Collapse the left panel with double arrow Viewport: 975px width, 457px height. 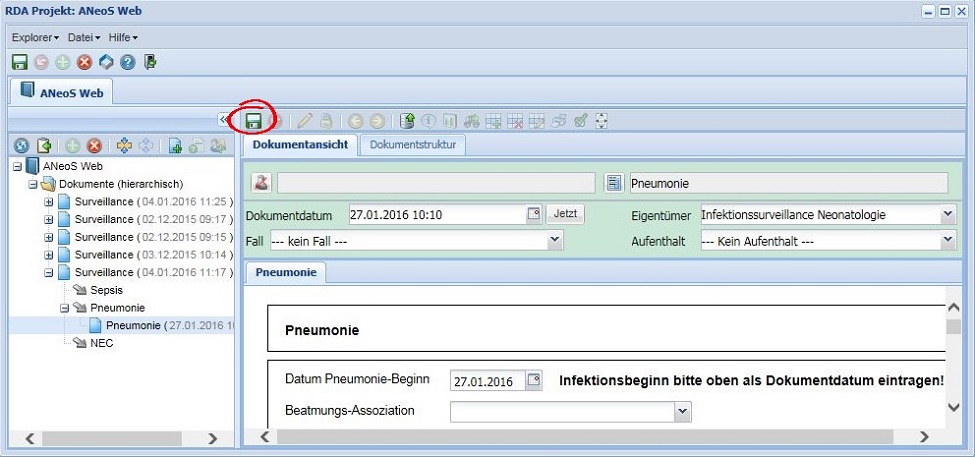(225, 121)
